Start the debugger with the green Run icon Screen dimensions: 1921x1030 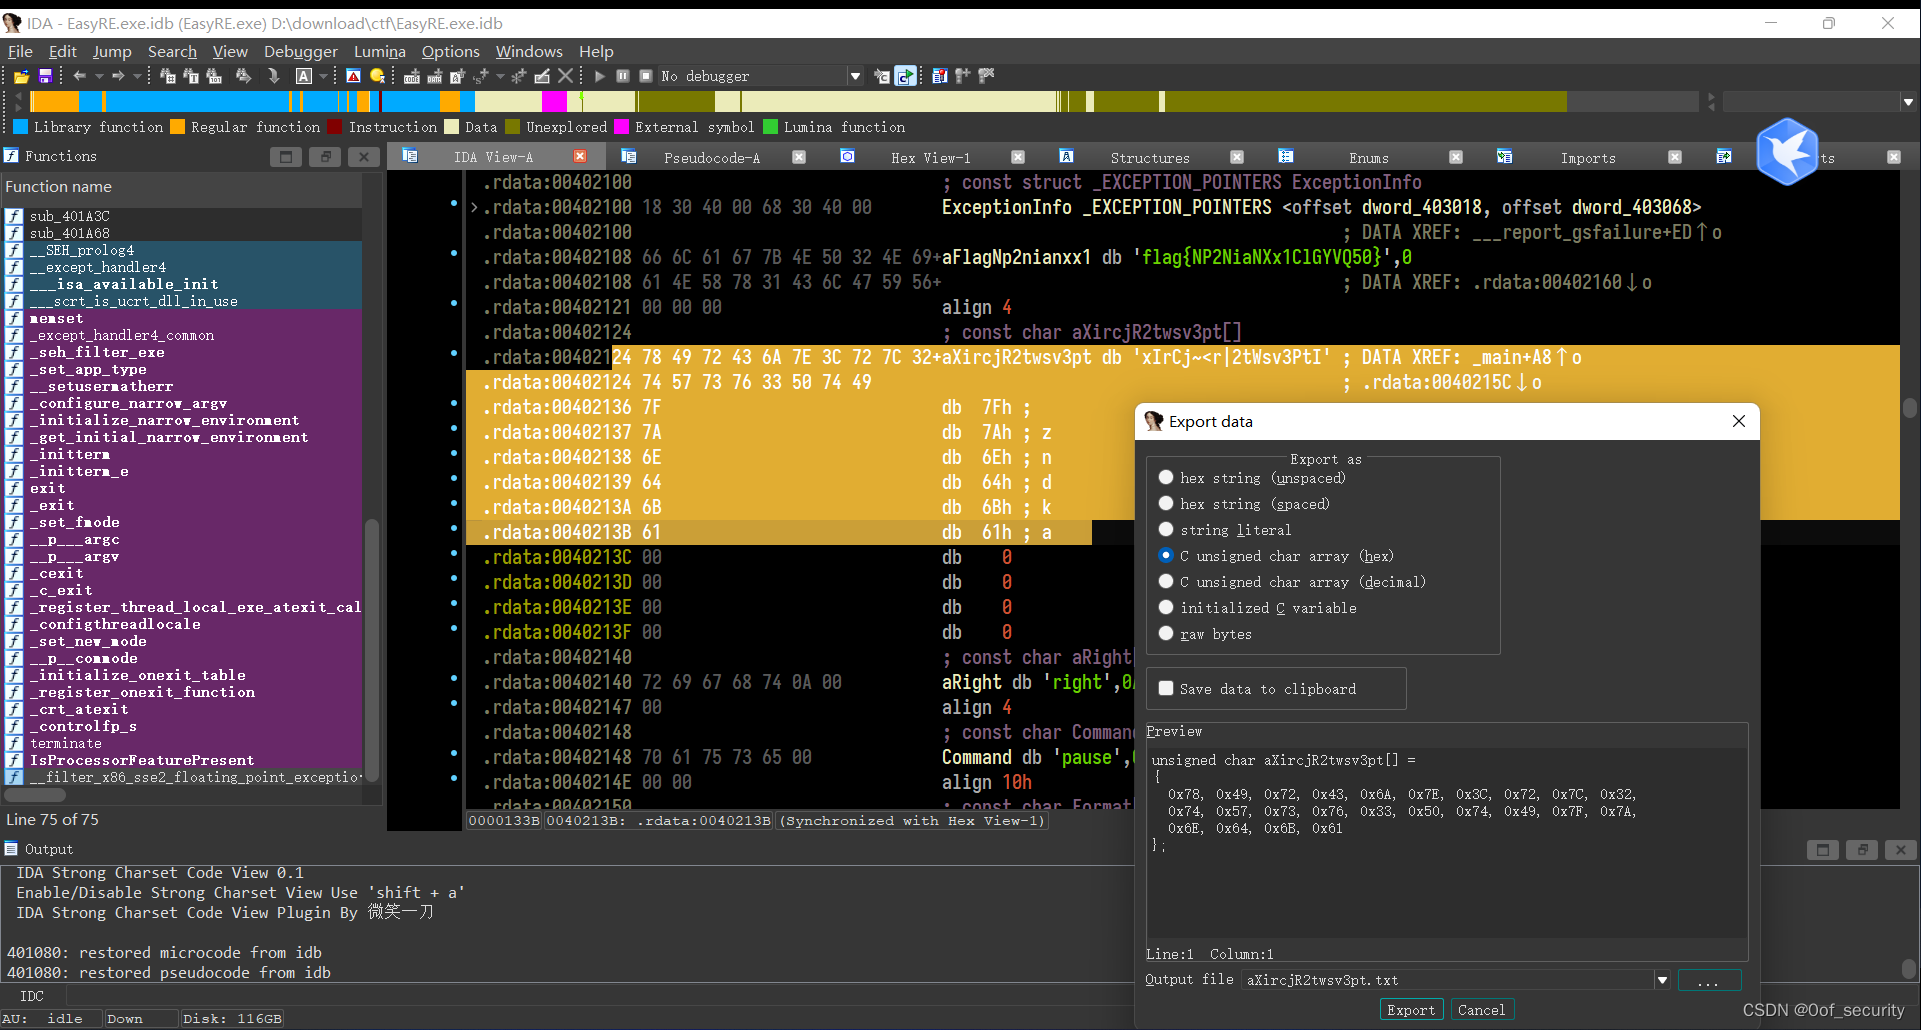598,75
